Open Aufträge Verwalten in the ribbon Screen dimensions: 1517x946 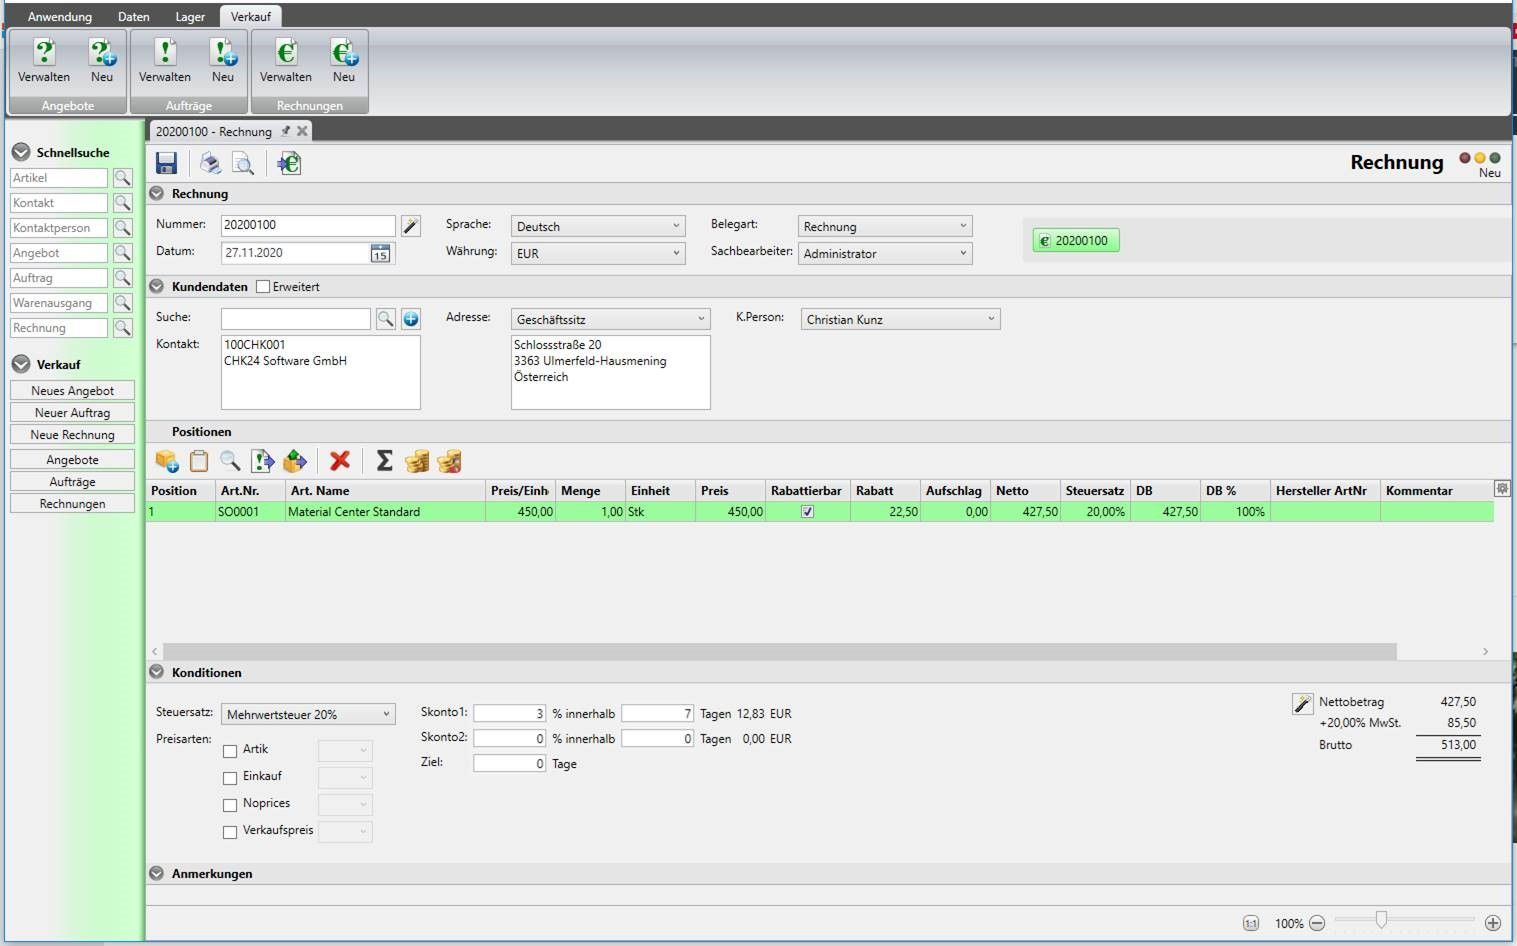[165, 61]
